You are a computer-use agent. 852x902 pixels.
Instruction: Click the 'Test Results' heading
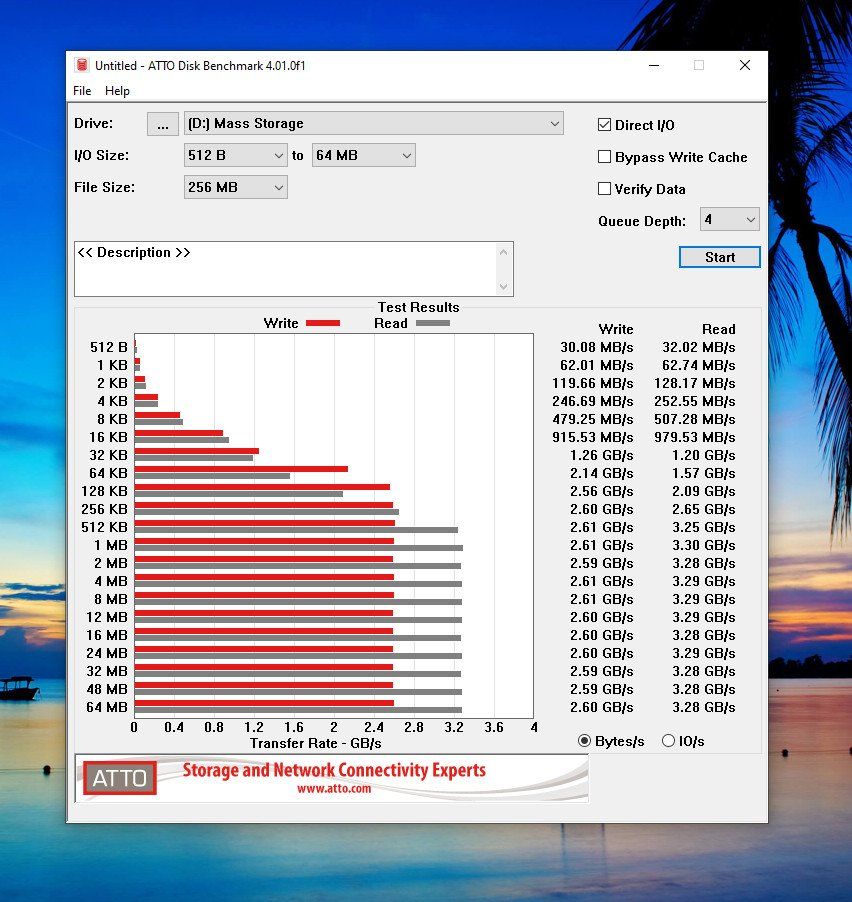click(x=418, y=307)
